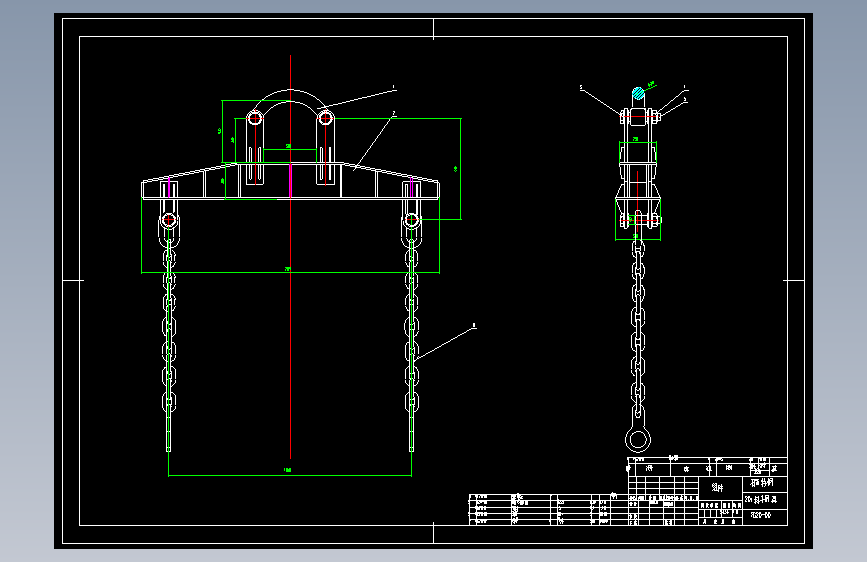Click the right pin hole of the U-shackle

325,118
